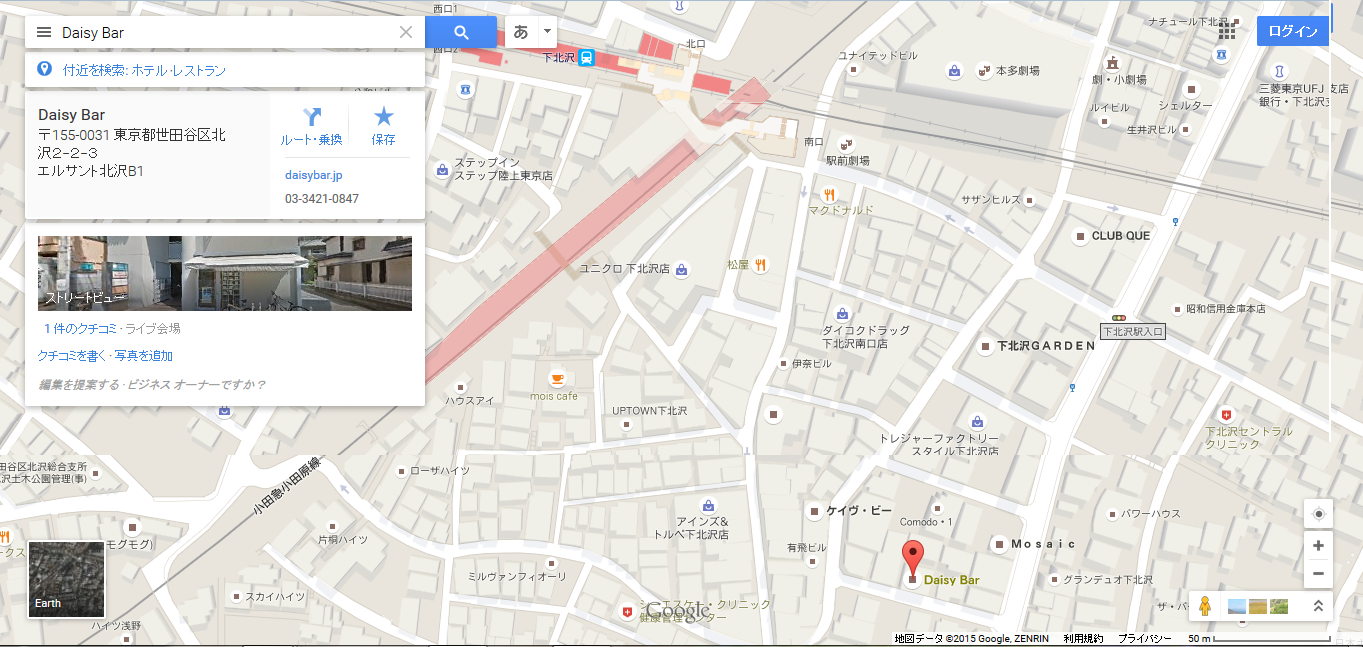1363x647 pixels.
Task: Click the 下北沢駅入口 intersection label
Action: (1133, 331)
